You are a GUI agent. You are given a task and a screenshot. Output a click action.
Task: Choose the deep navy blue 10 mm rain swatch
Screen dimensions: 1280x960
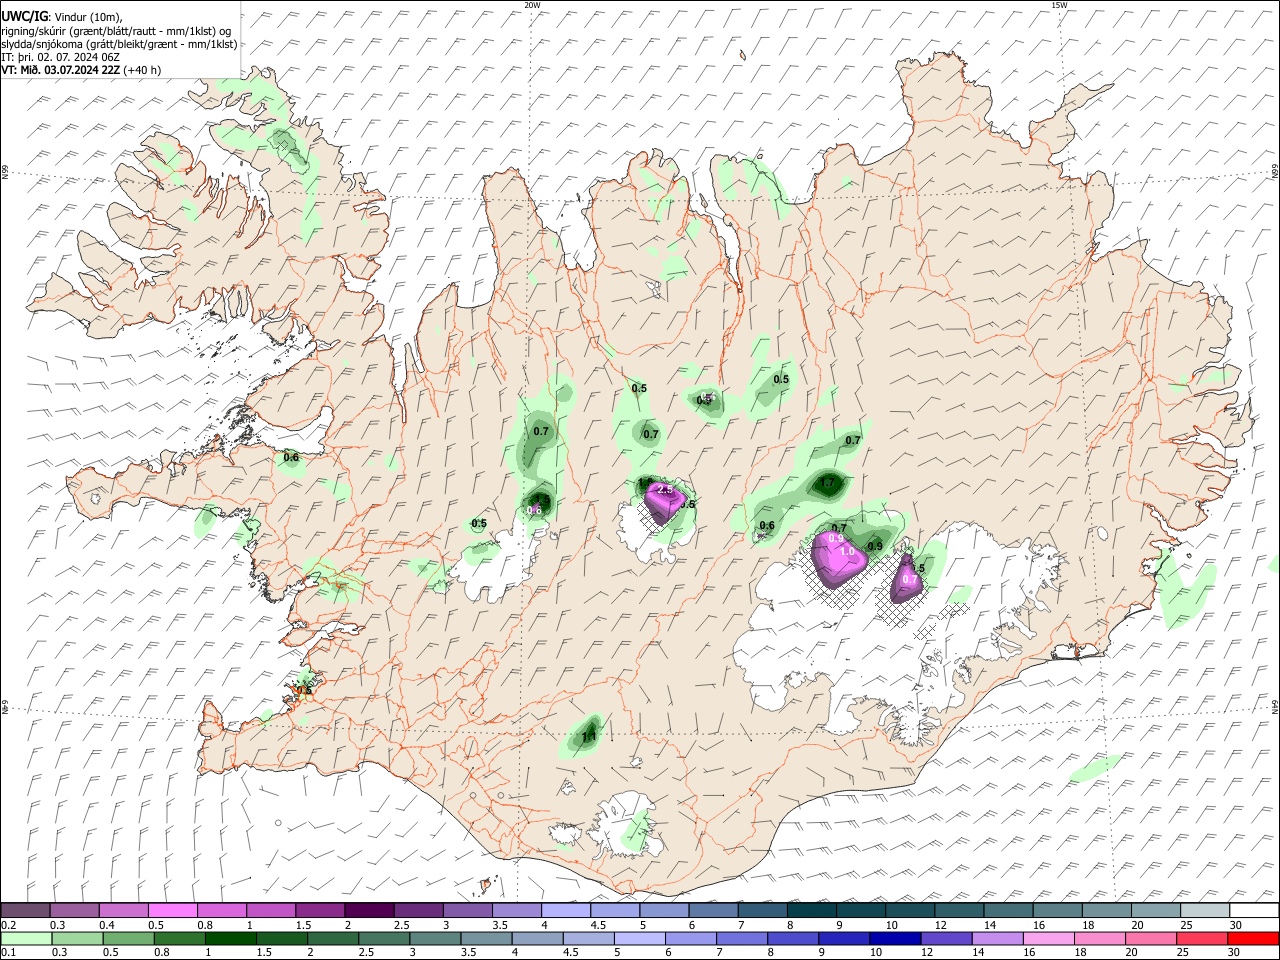click(x=894, y=938)
